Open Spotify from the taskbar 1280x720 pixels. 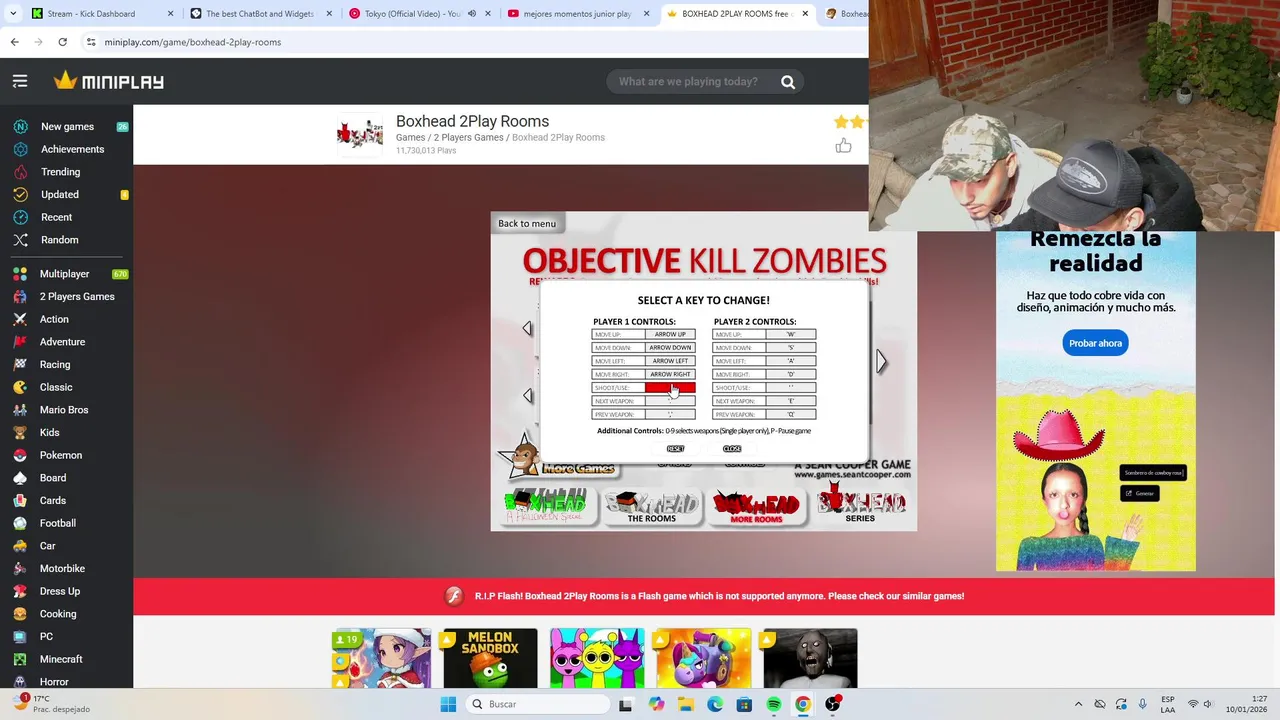[x=774, y=704]
